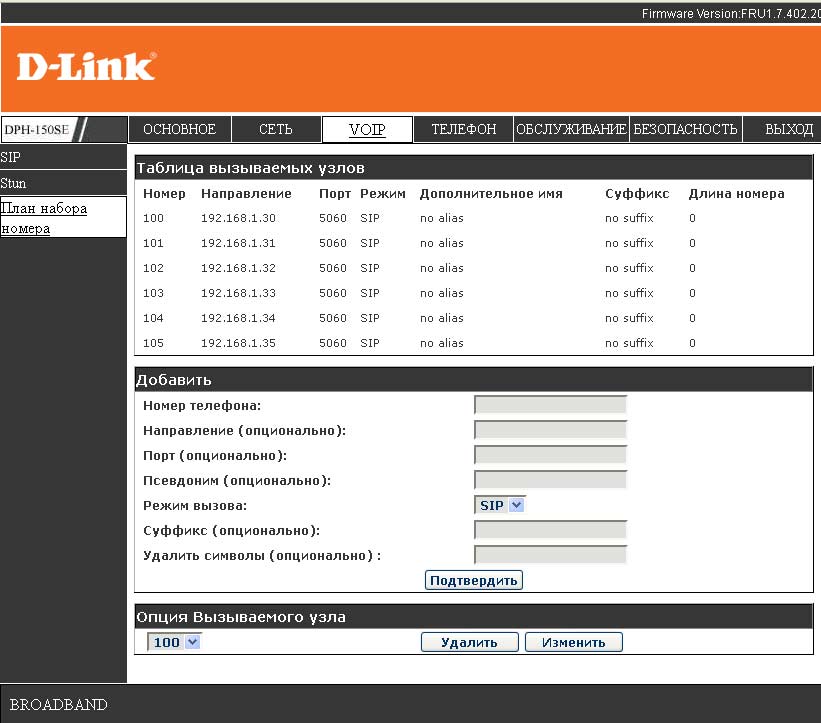
Task: Open the node number 100 dropdown
Action: (174, 642)
